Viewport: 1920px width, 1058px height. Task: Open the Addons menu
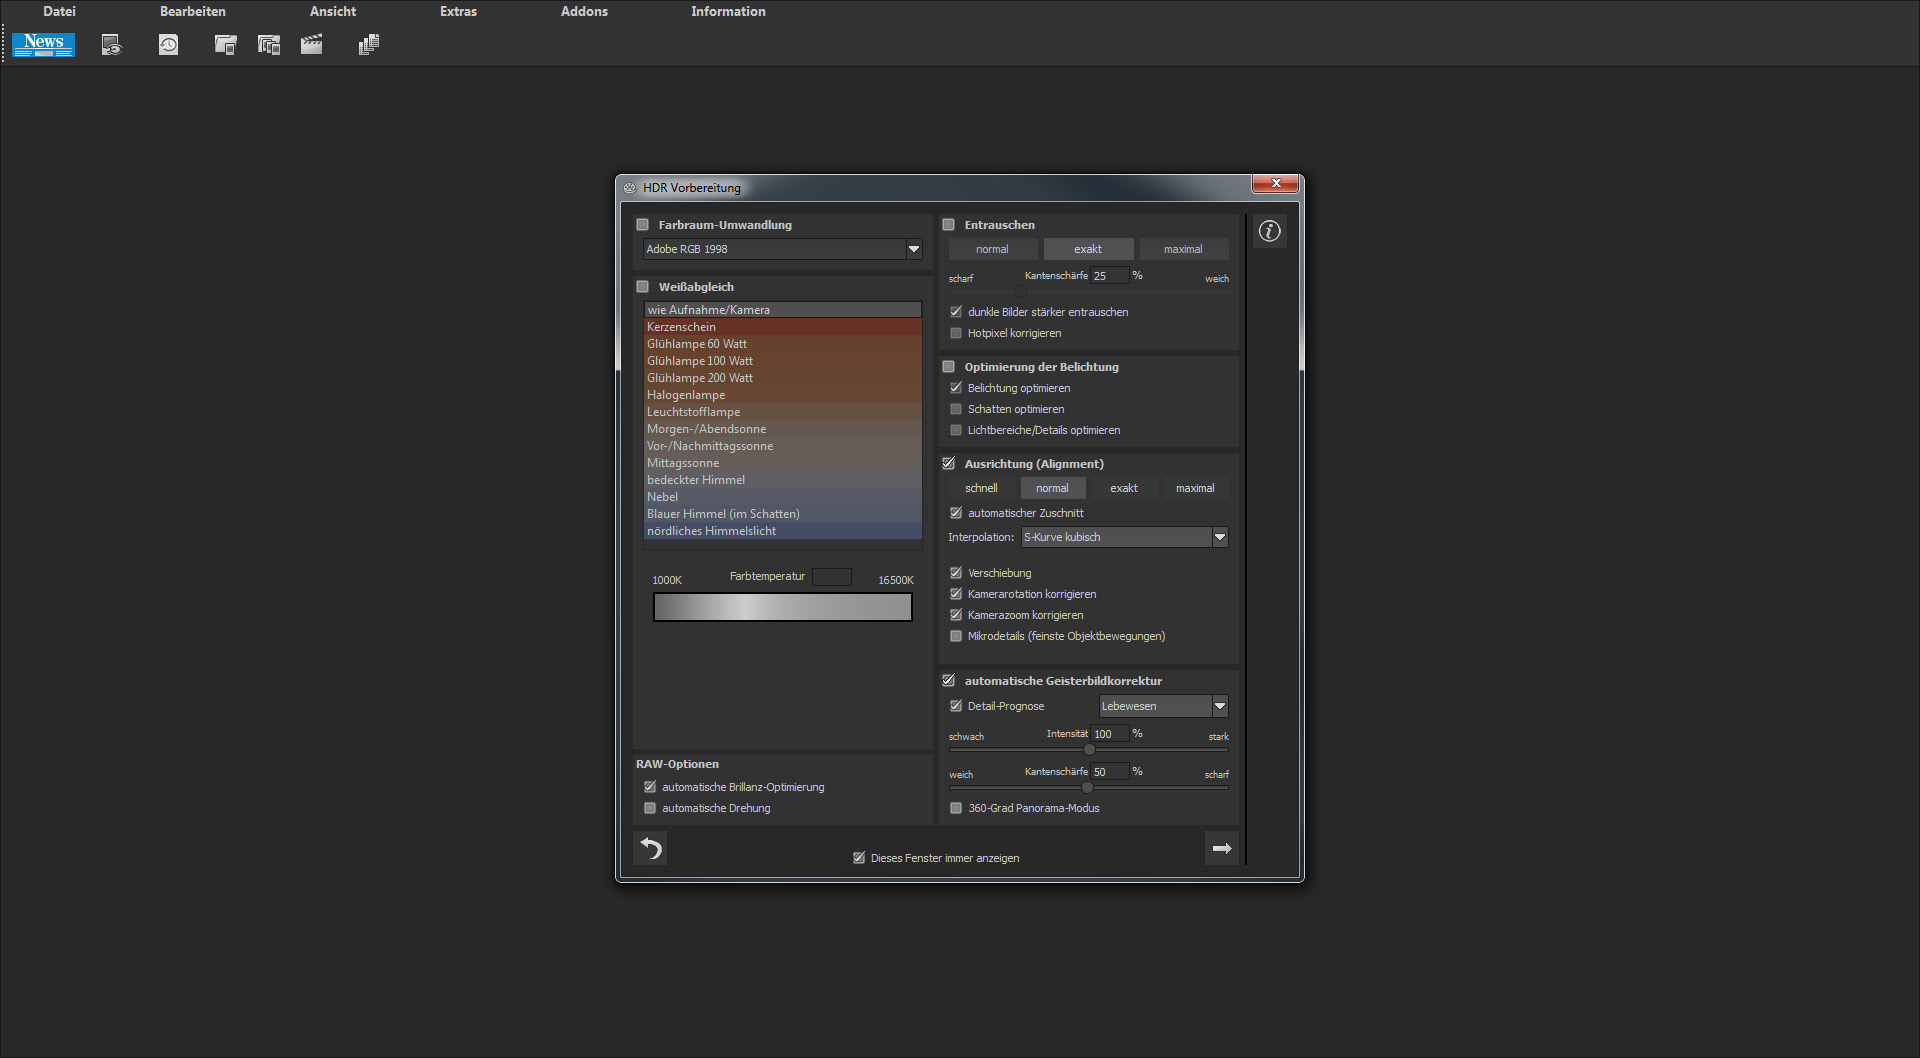584,11
